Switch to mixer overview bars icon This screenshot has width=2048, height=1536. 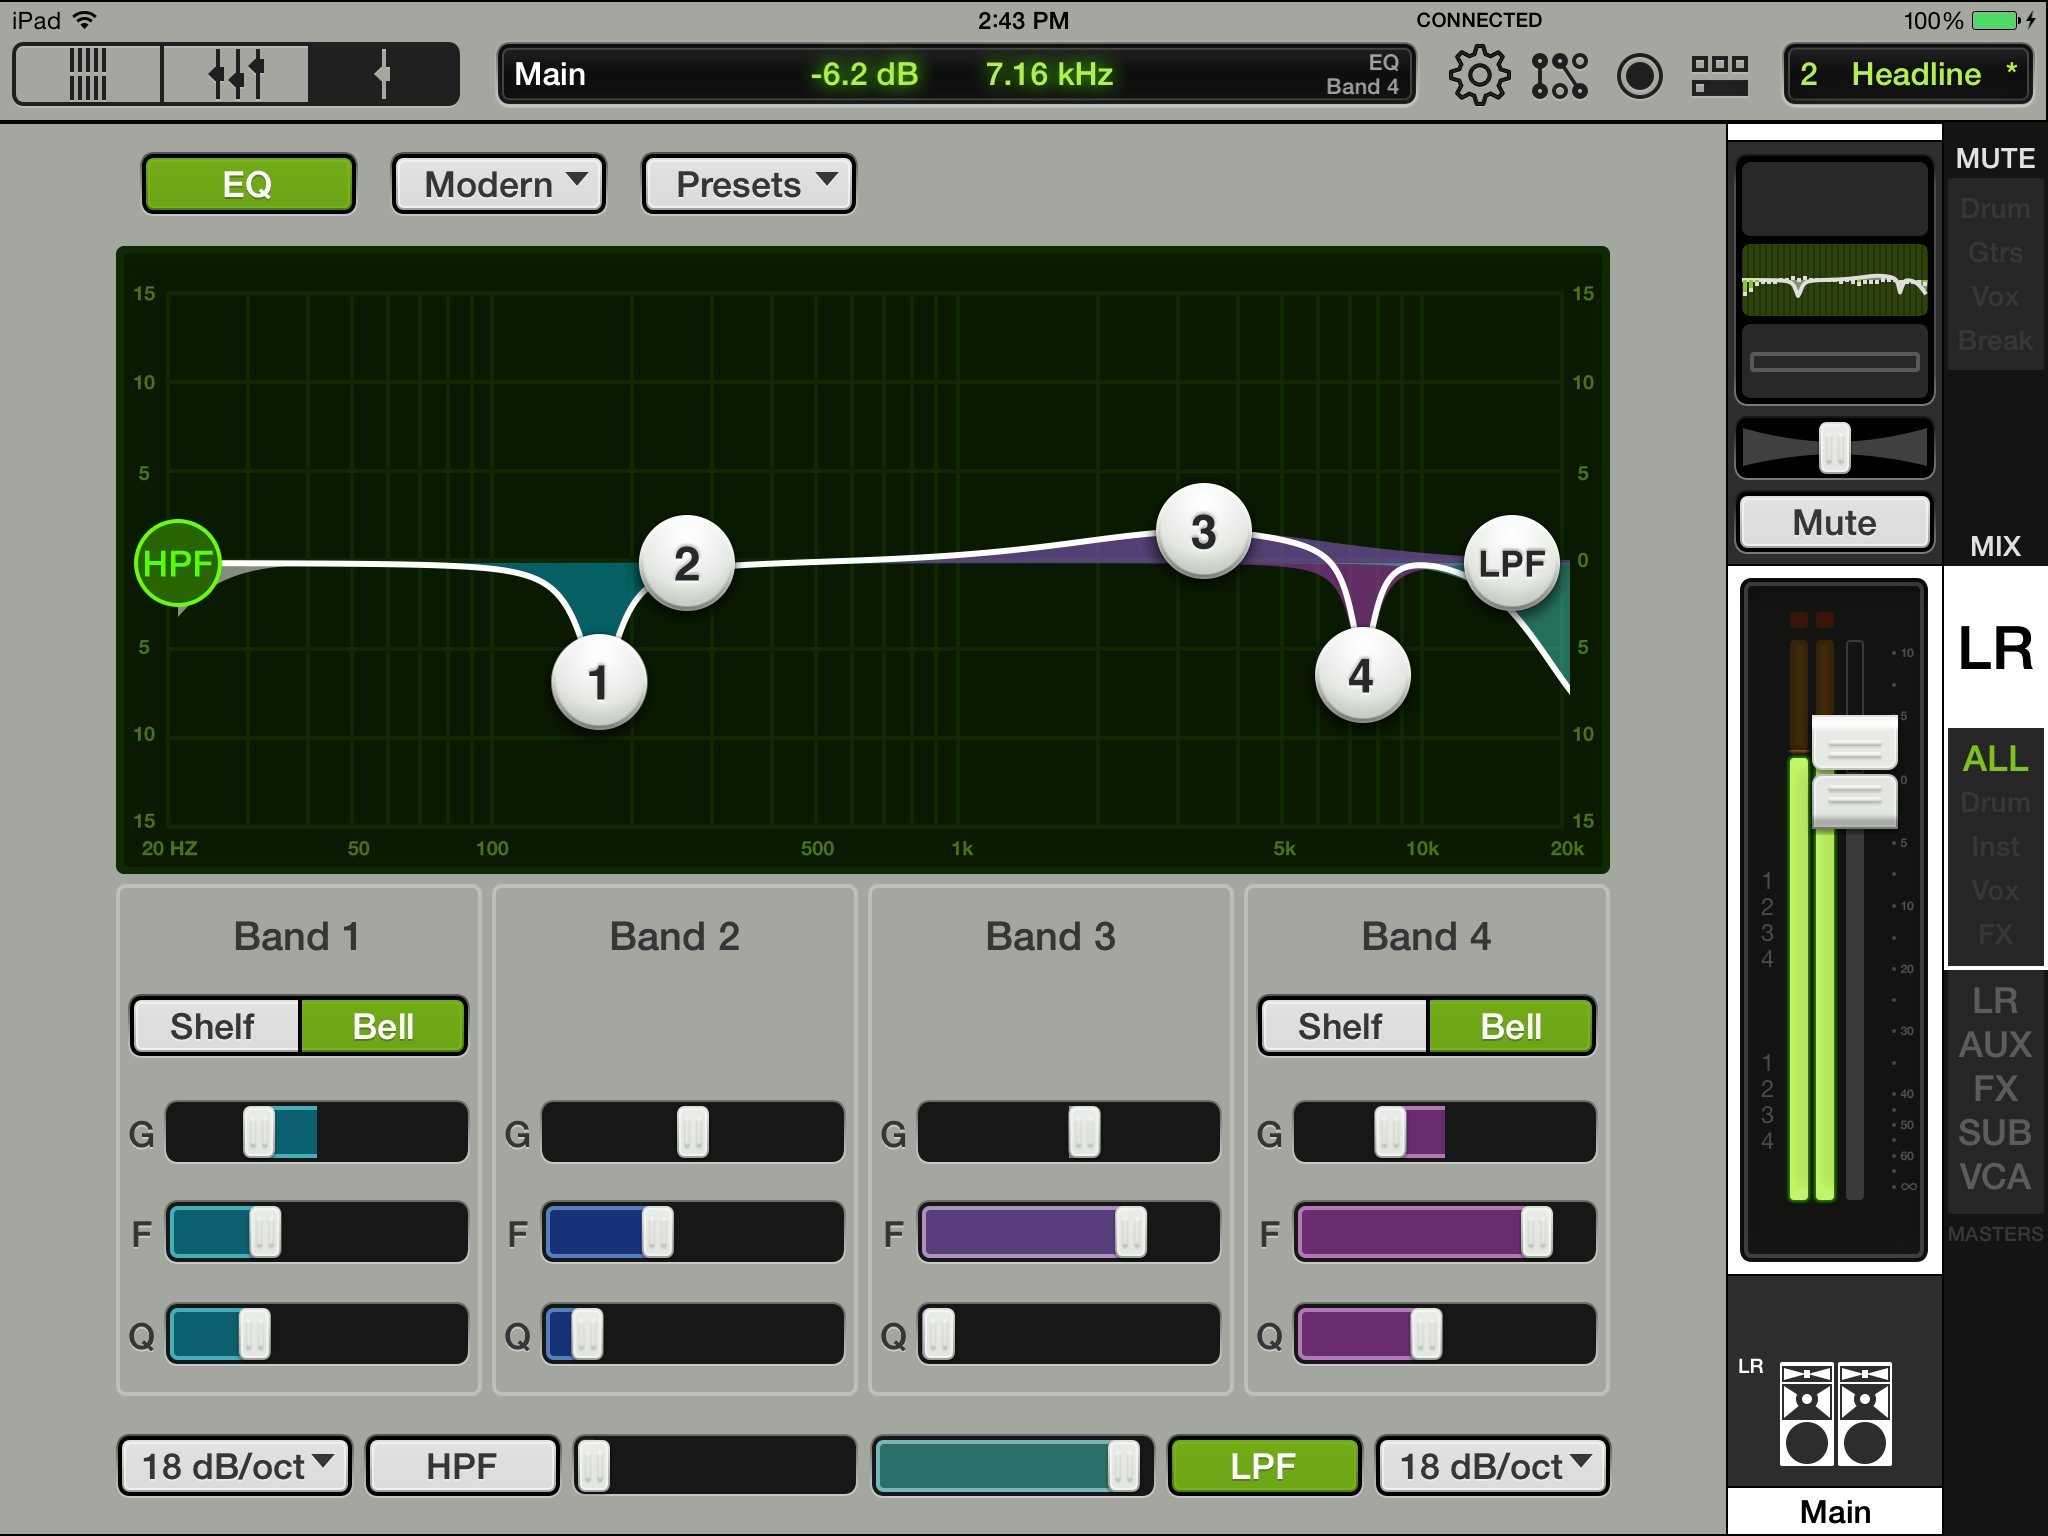pos(88,74)
